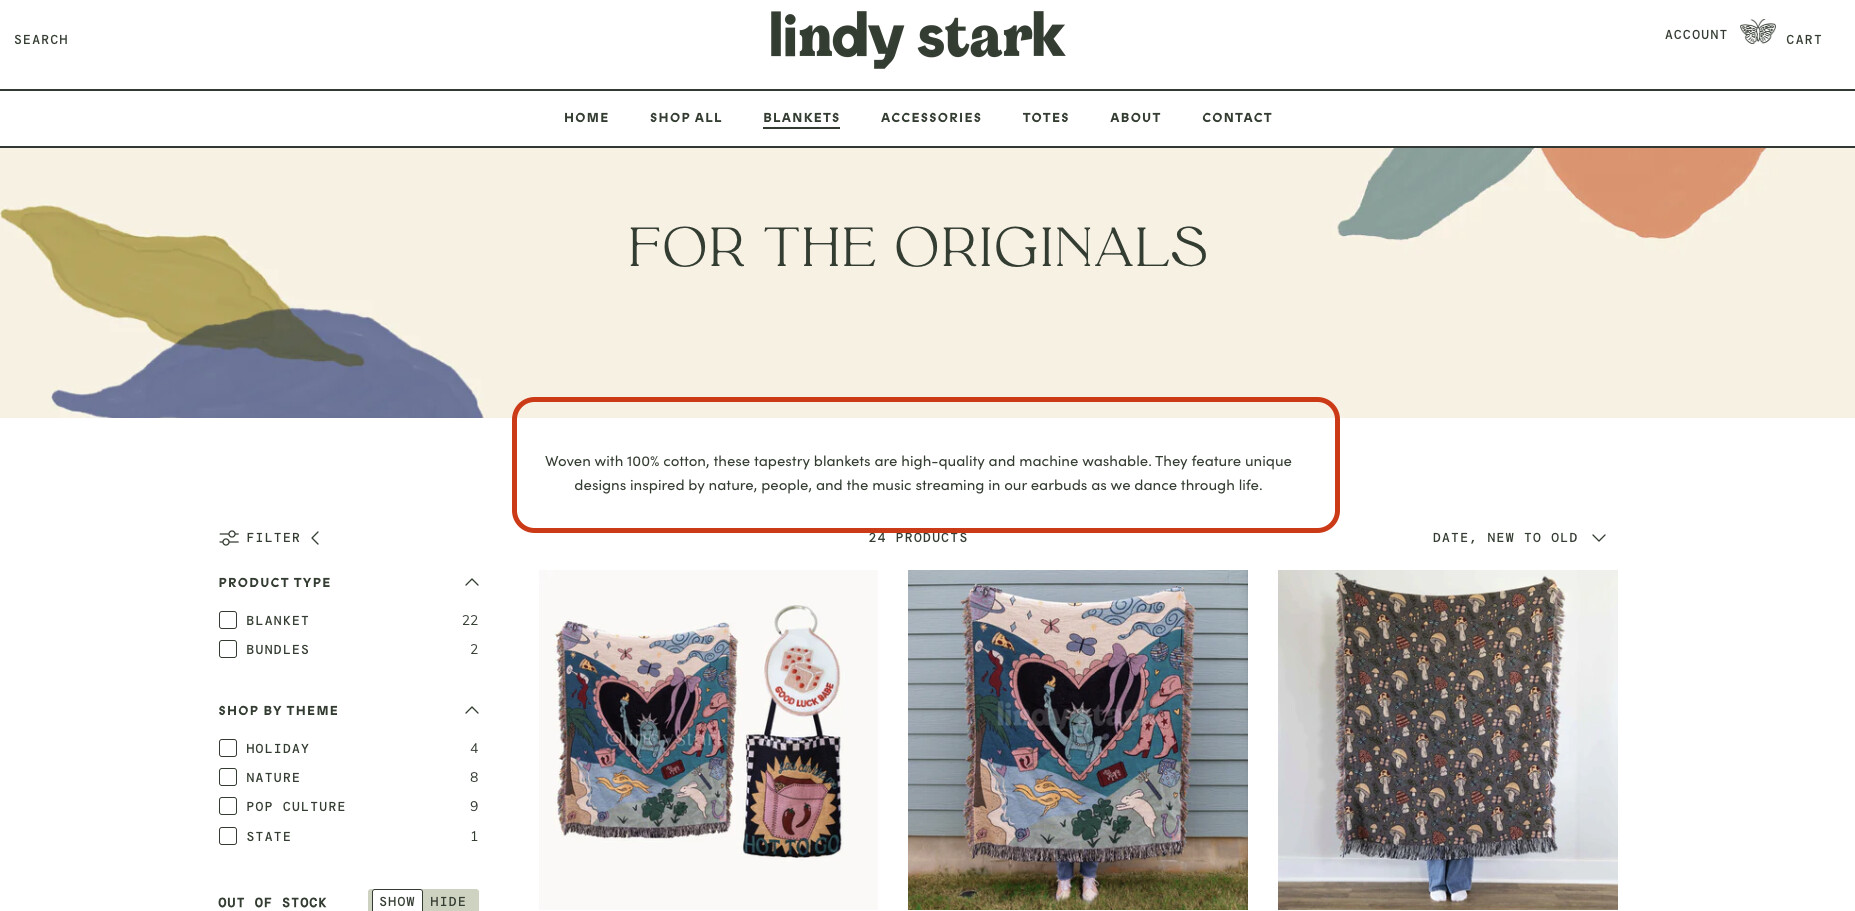Viewport: 1855px width, 911px height.
Task: Collapse the Shop By Theme section
Action: coord(472,710)
